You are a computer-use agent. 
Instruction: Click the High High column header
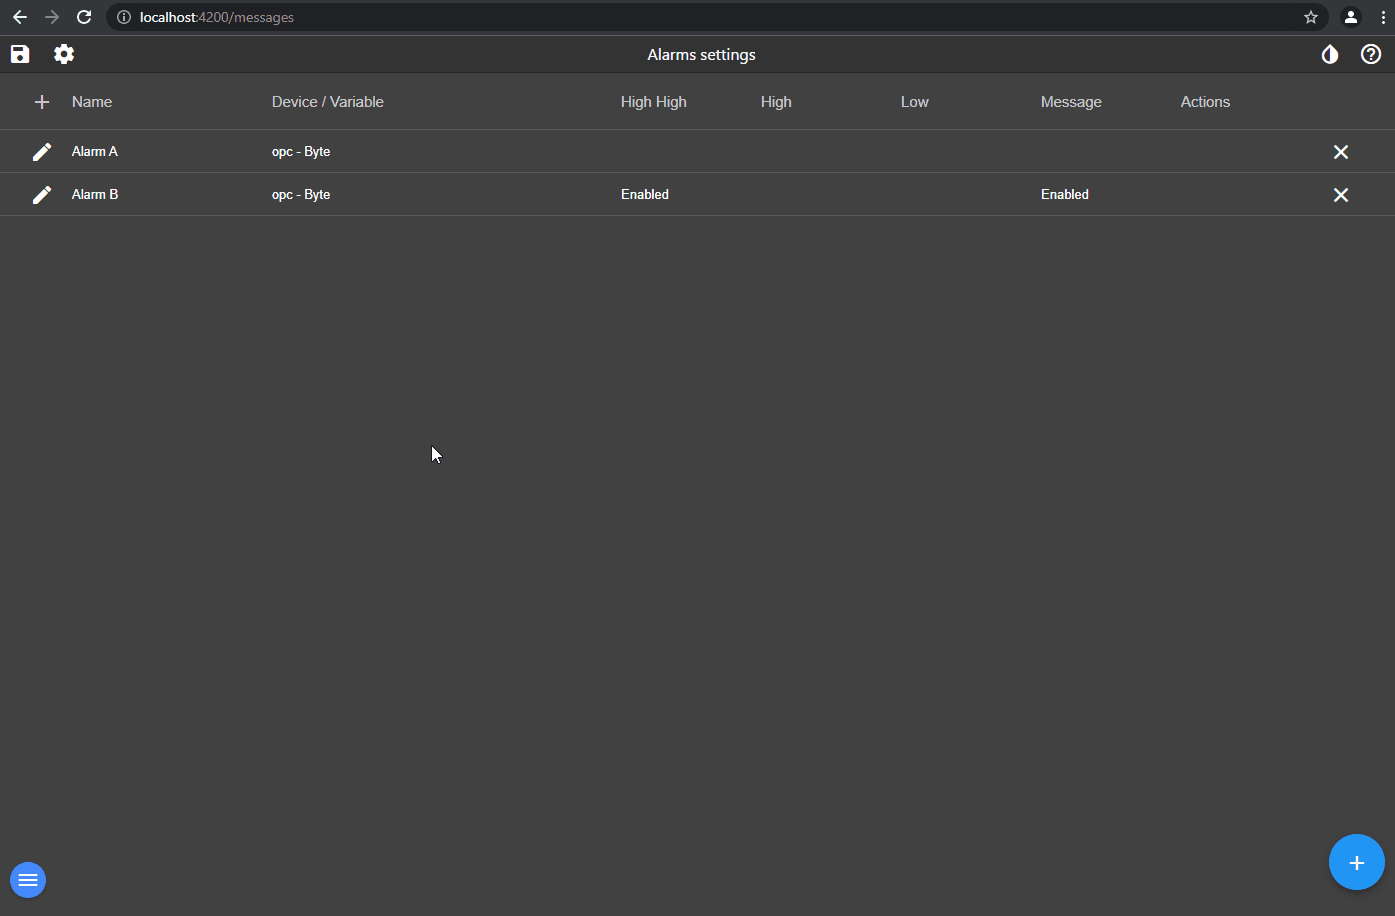click(x=653, y=102)
